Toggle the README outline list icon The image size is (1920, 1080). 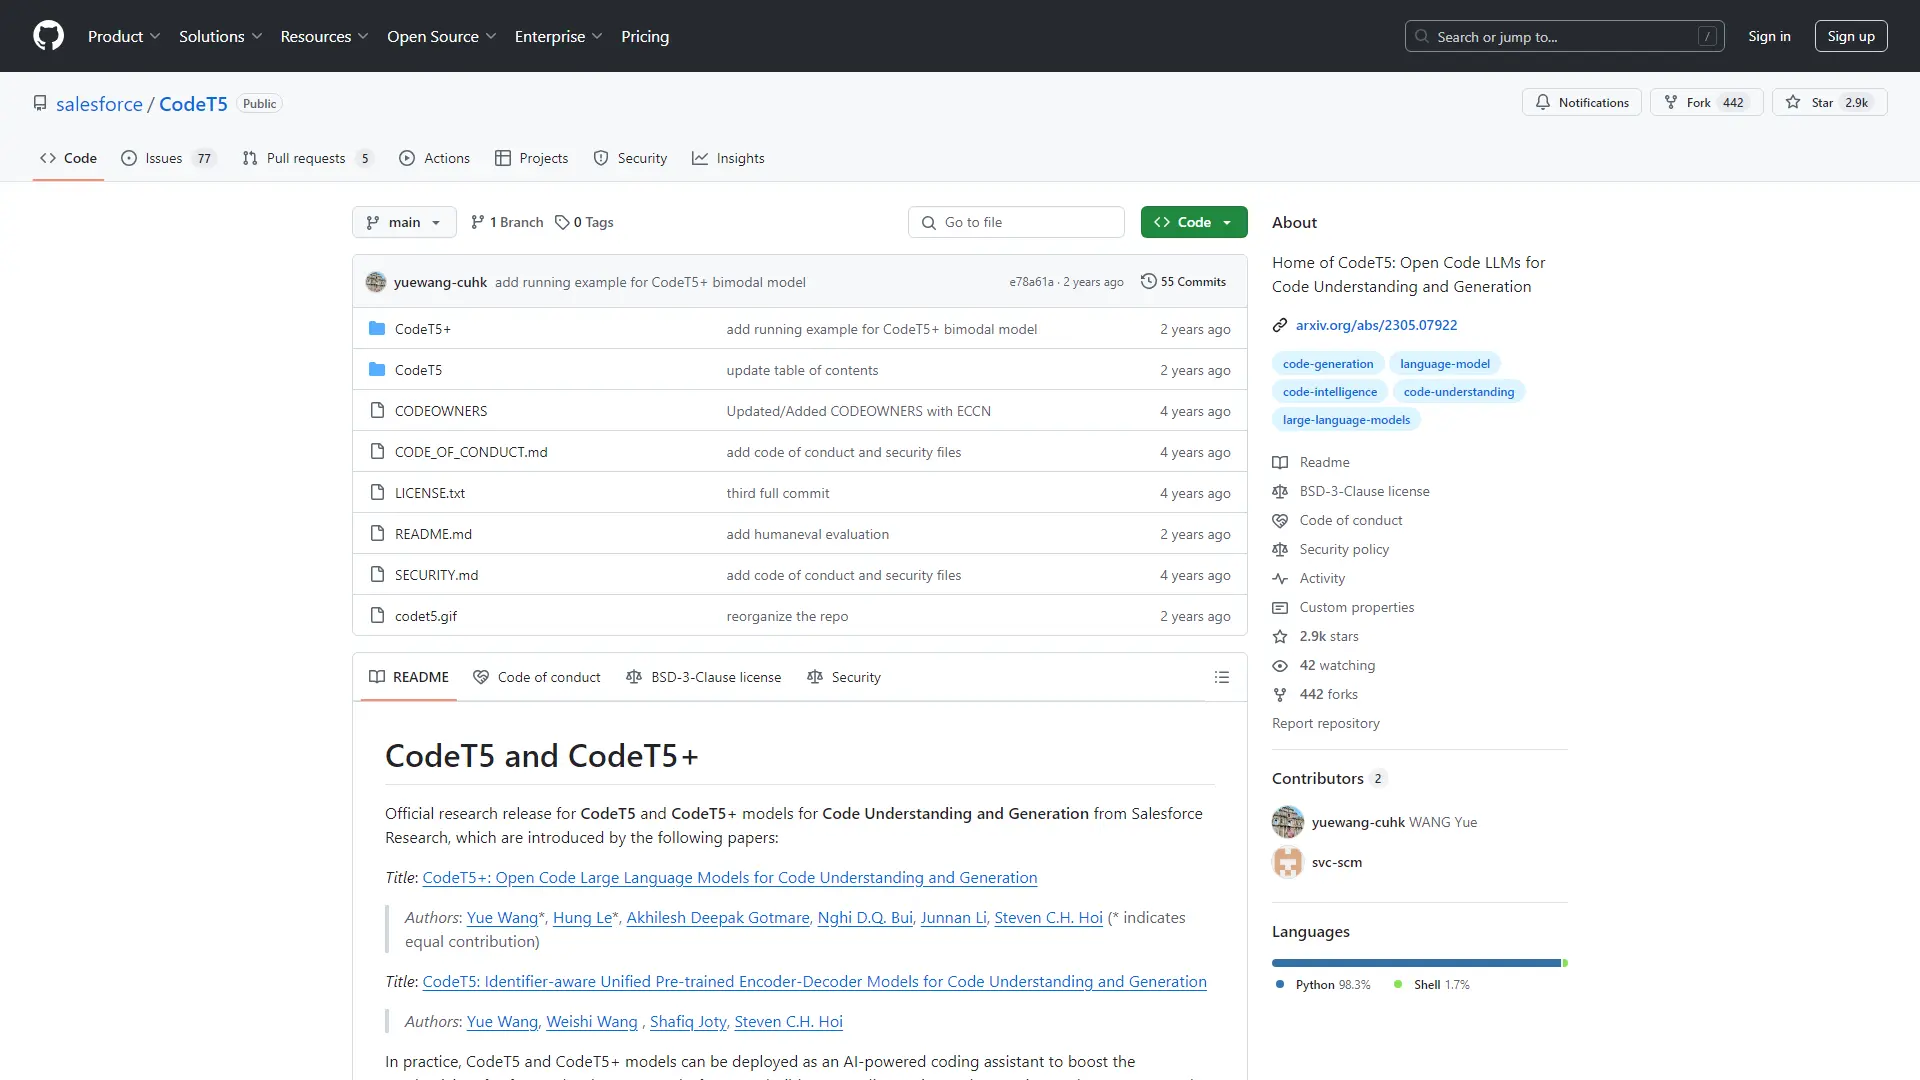[x=1222, y=677]
